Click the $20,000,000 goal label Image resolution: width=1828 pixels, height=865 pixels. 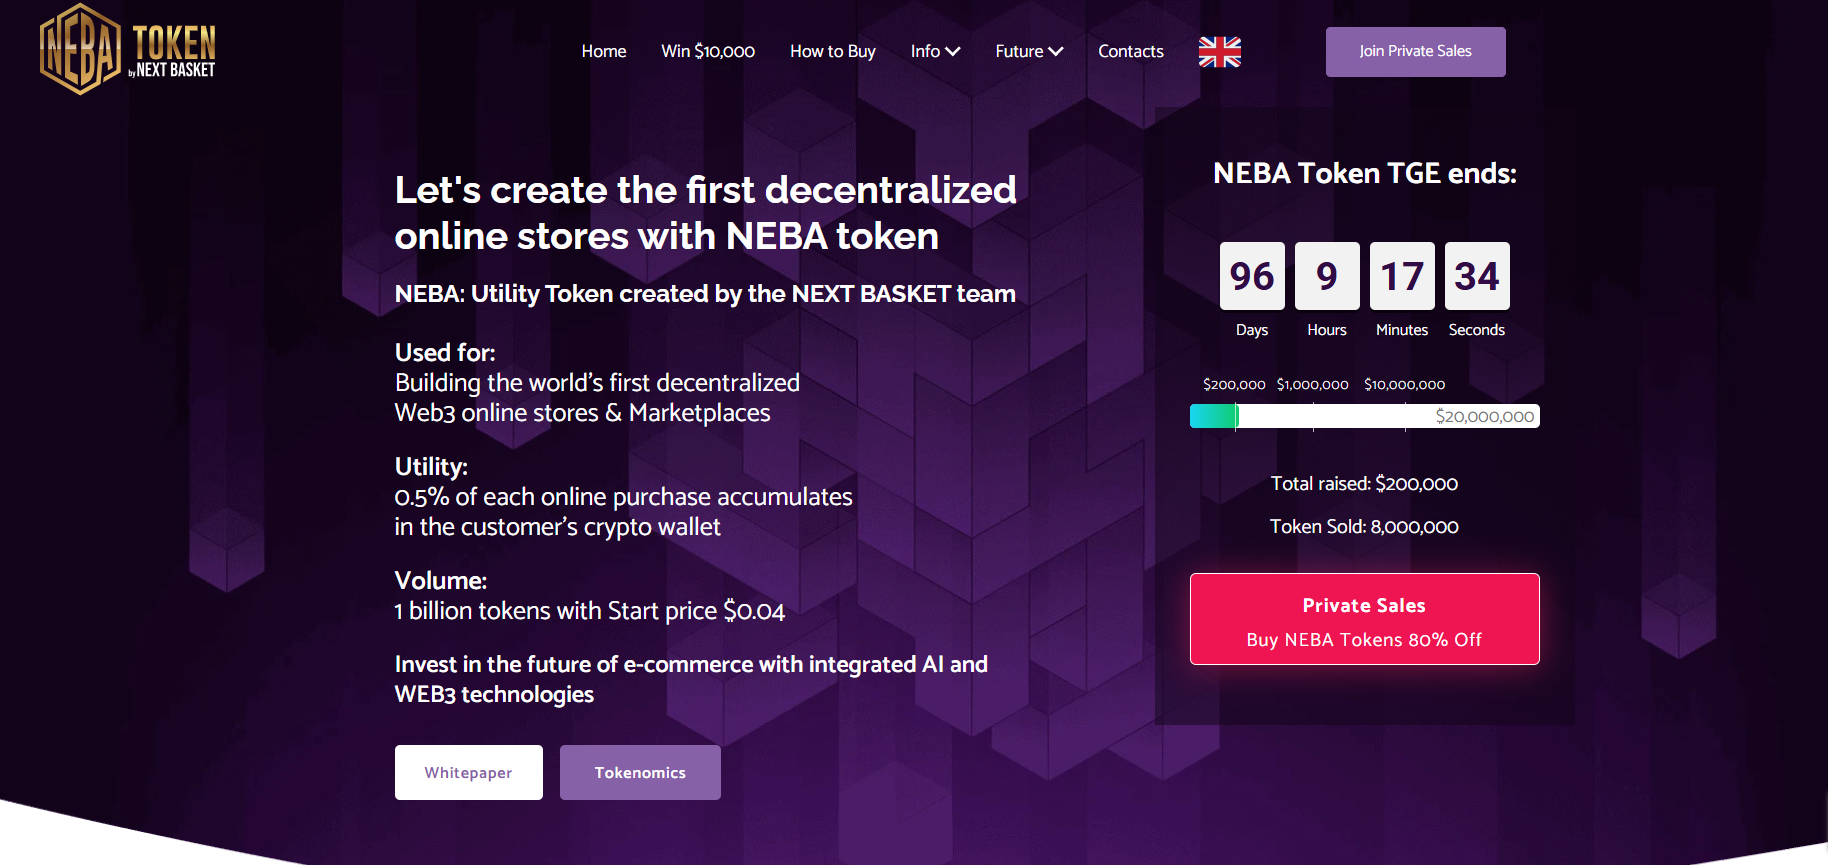(x=1485, y=416)
